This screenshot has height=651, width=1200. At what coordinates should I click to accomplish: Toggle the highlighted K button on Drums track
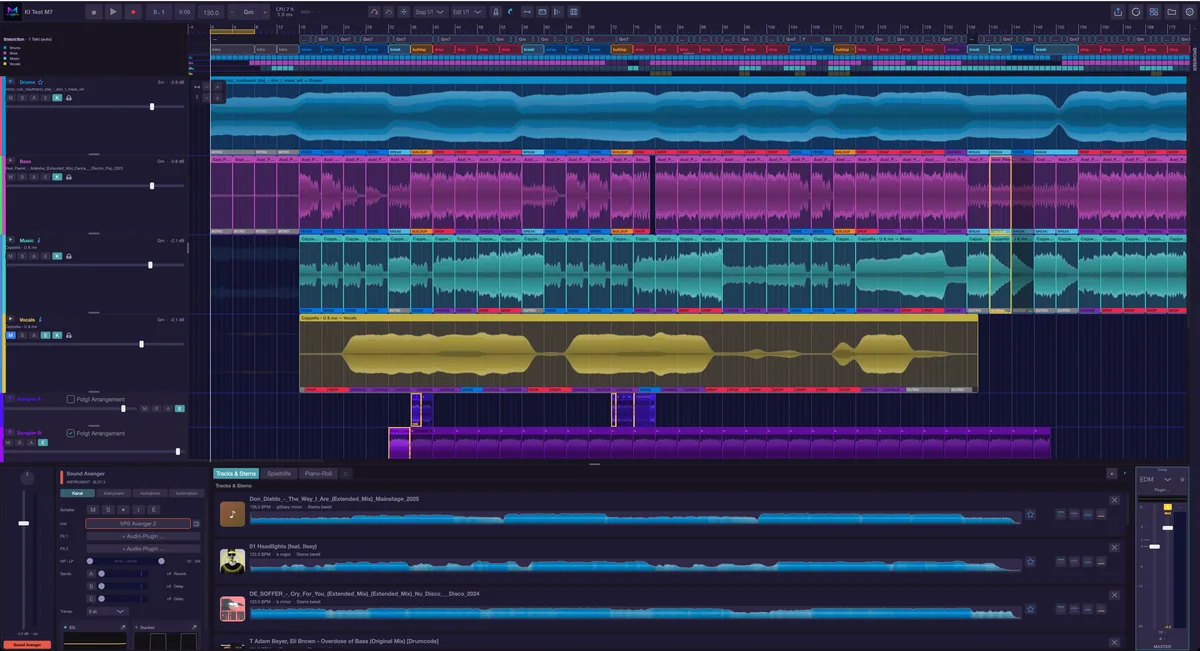(x=57, y=98)
